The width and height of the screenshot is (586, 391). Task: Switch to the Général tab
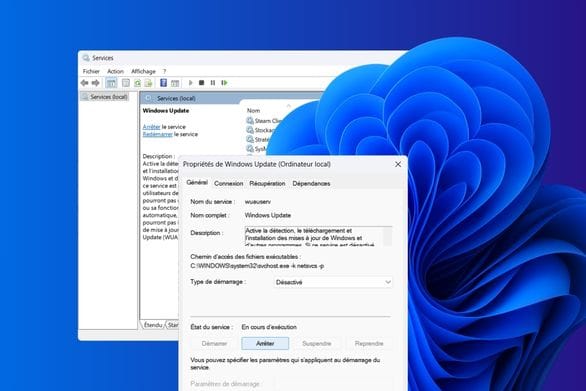[197, 182]
